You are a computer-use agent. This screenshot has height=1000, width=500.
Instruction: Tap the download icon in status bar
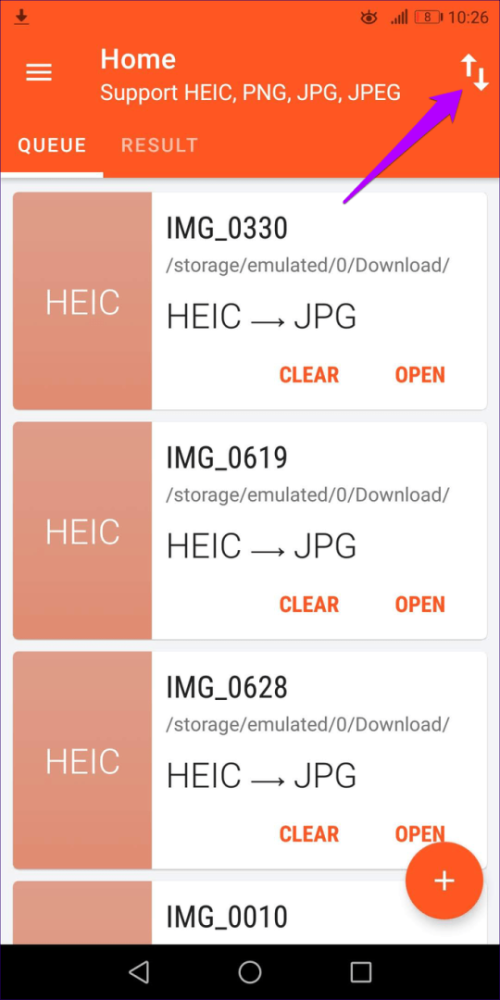(x=22, y=17)
